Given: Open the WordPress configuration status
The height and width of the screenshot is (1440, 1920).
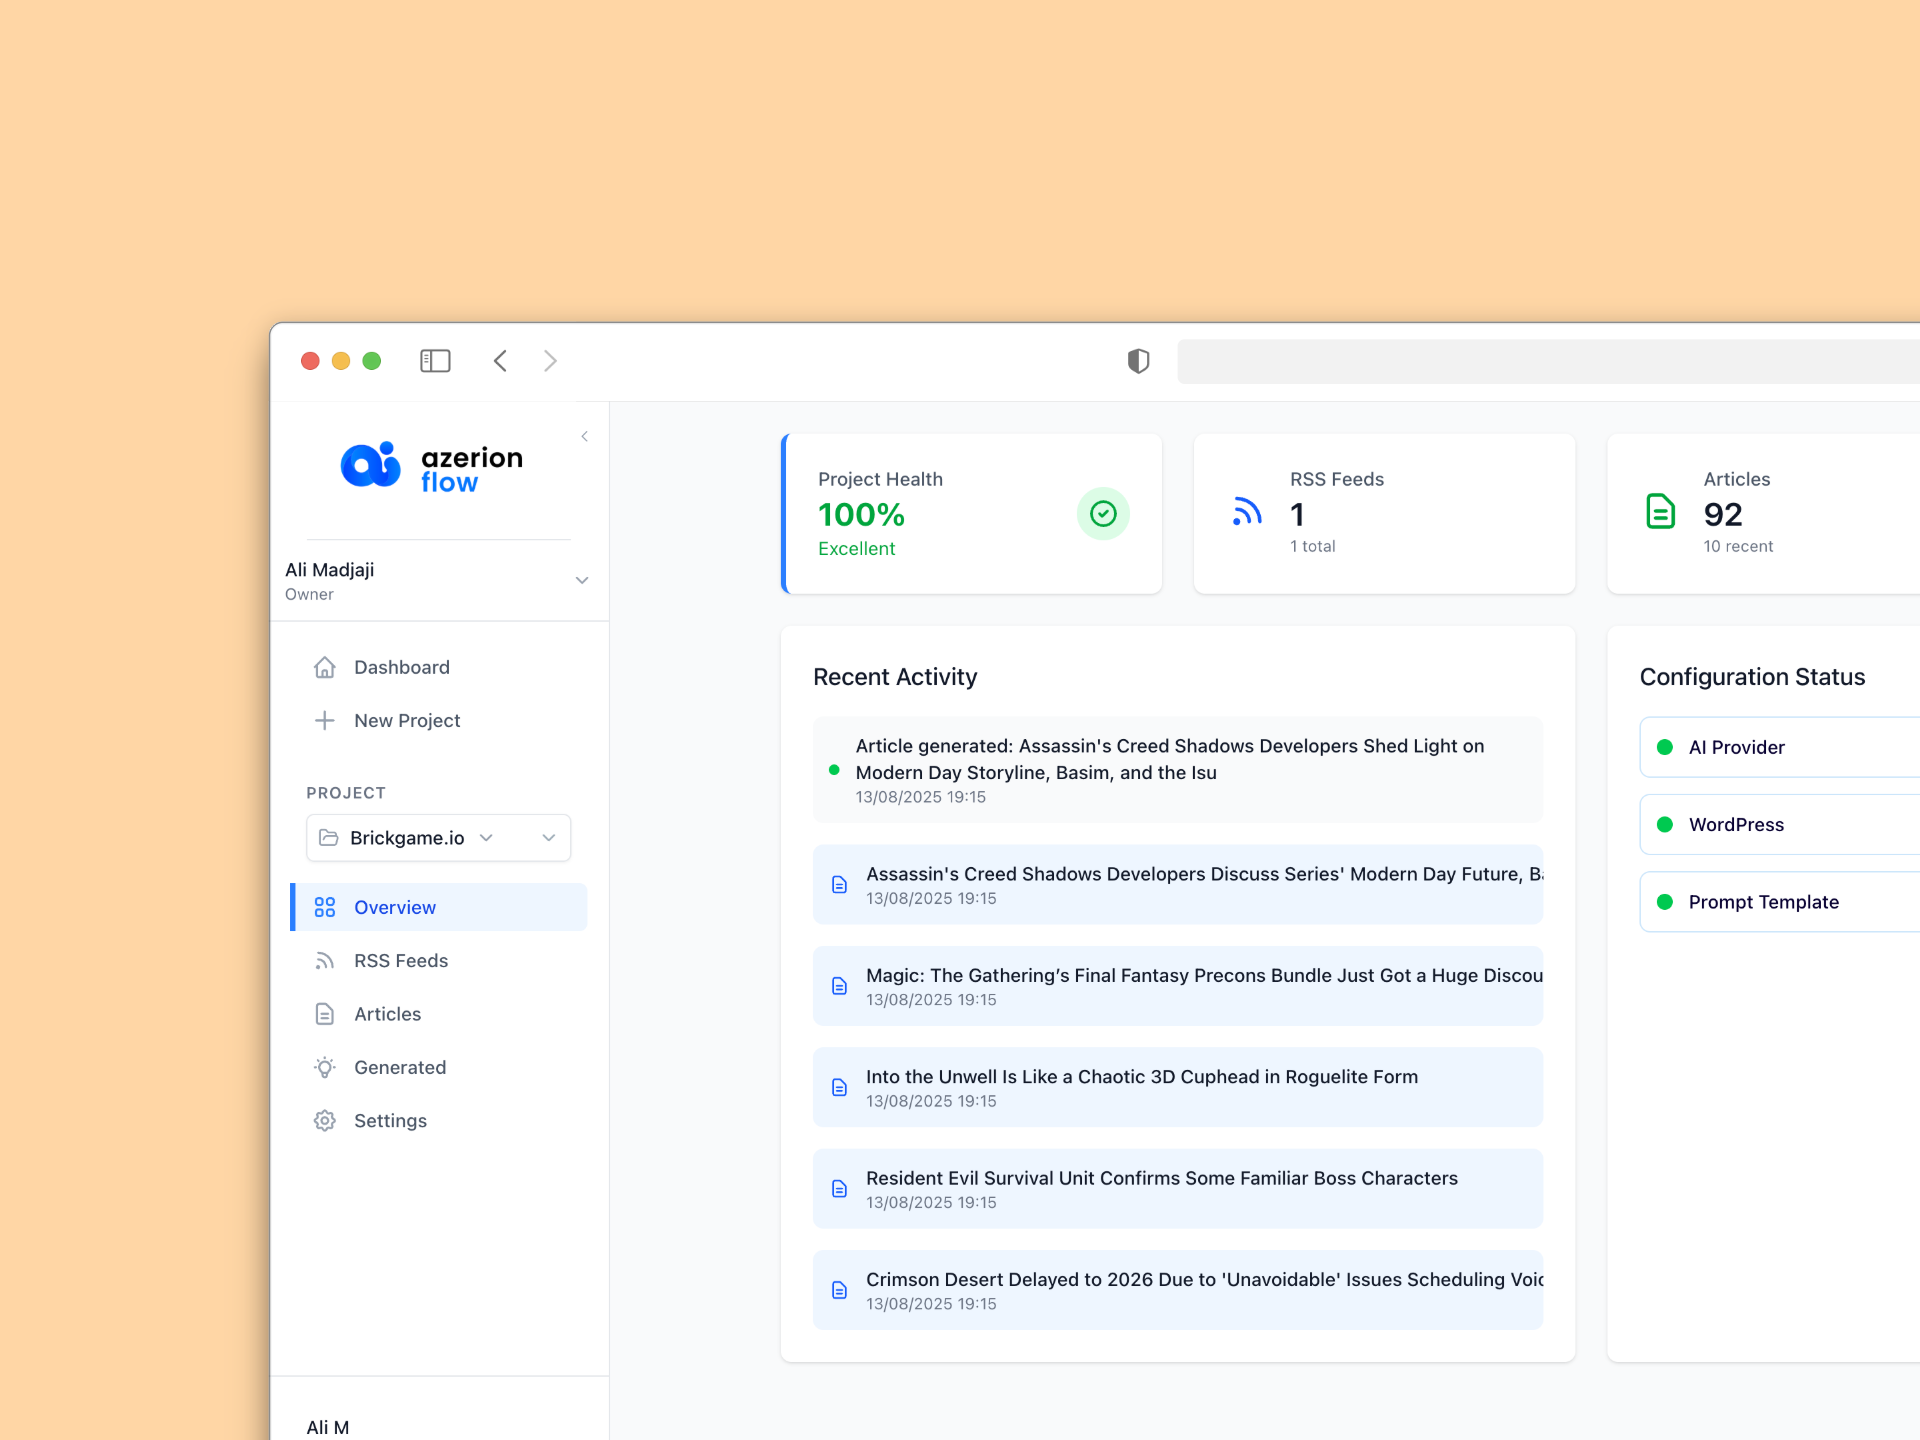Looking at the screenshot, I should 1780,825.
